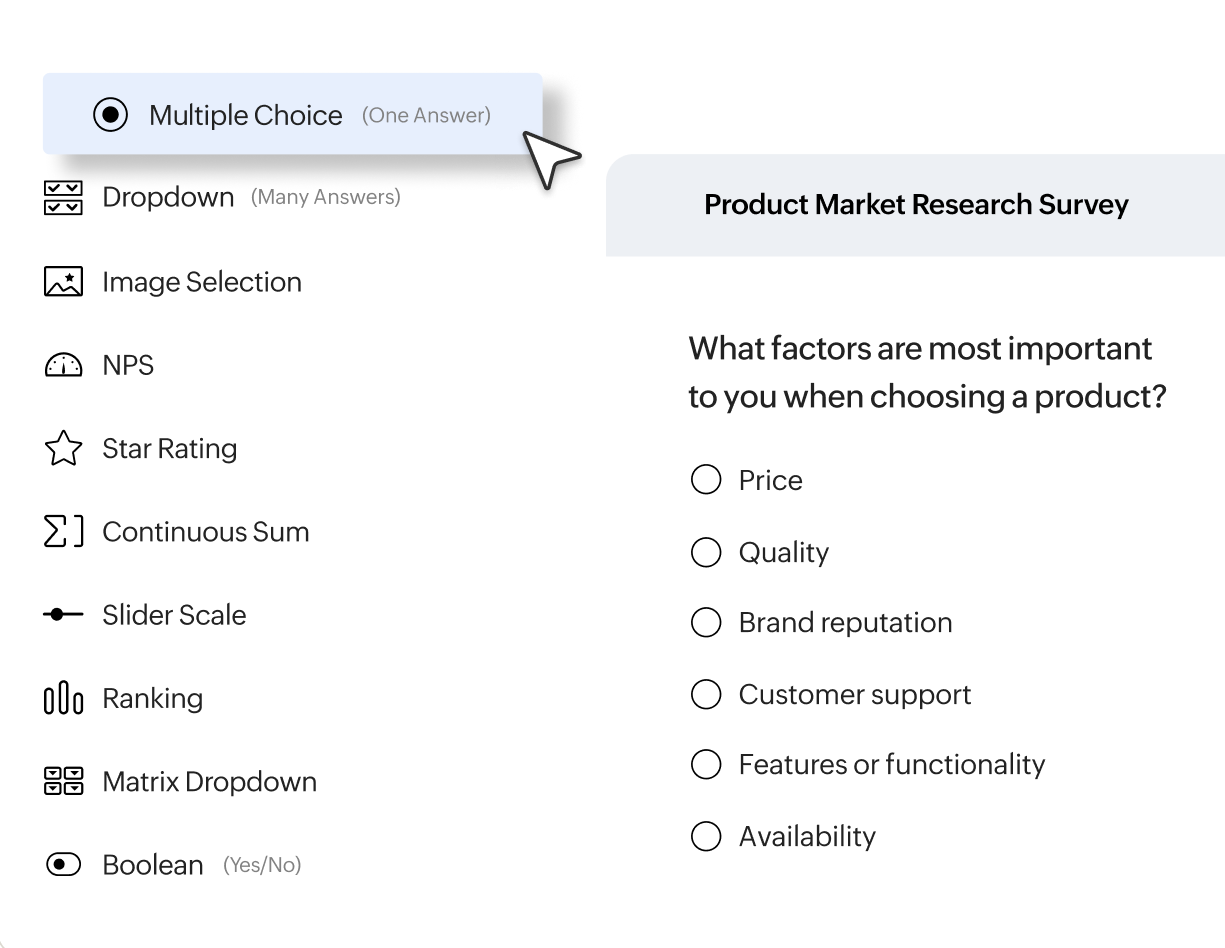Image resolution: width=1225 pixels, height=948 pixels.
Task: Click the Boolean (Yes/No) label
Action: tap(153, 864)
